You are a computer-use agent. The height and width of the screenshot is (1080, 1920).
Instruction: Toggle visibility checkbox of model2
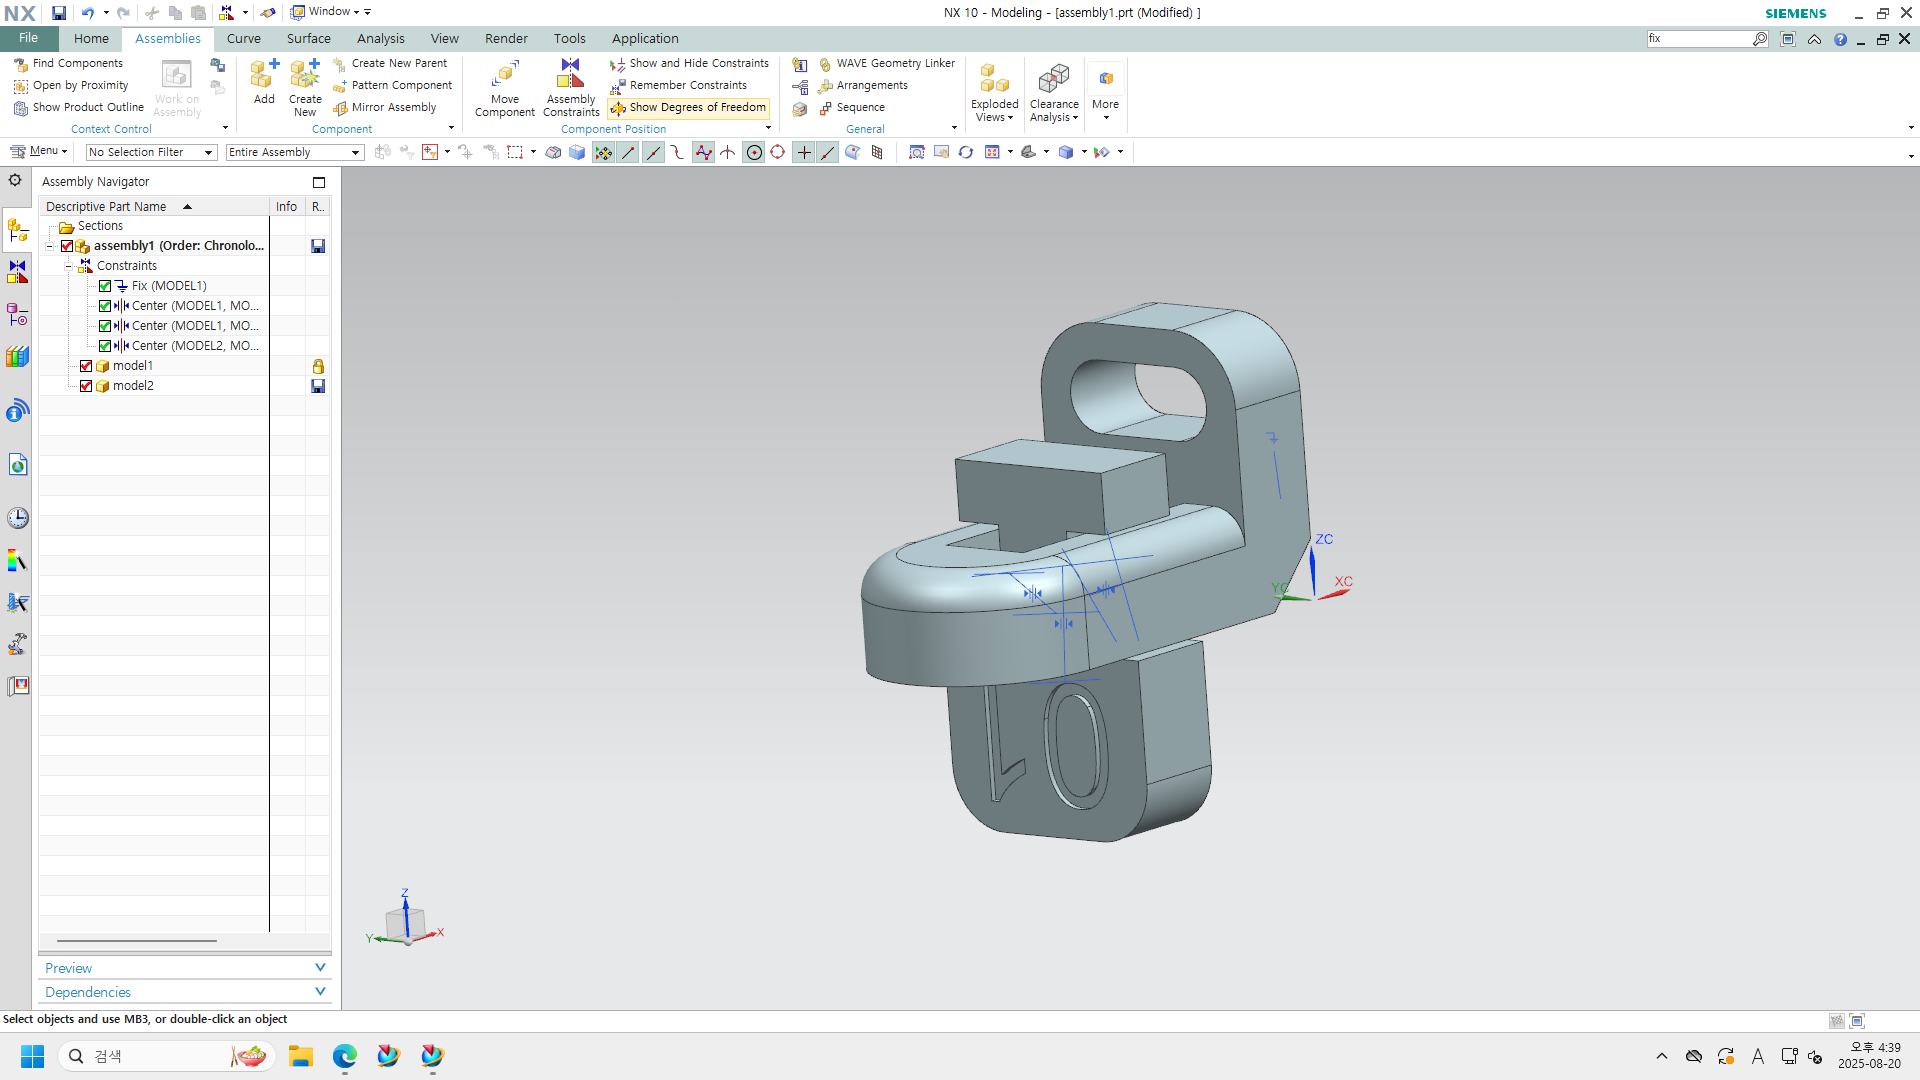point(86,386)
